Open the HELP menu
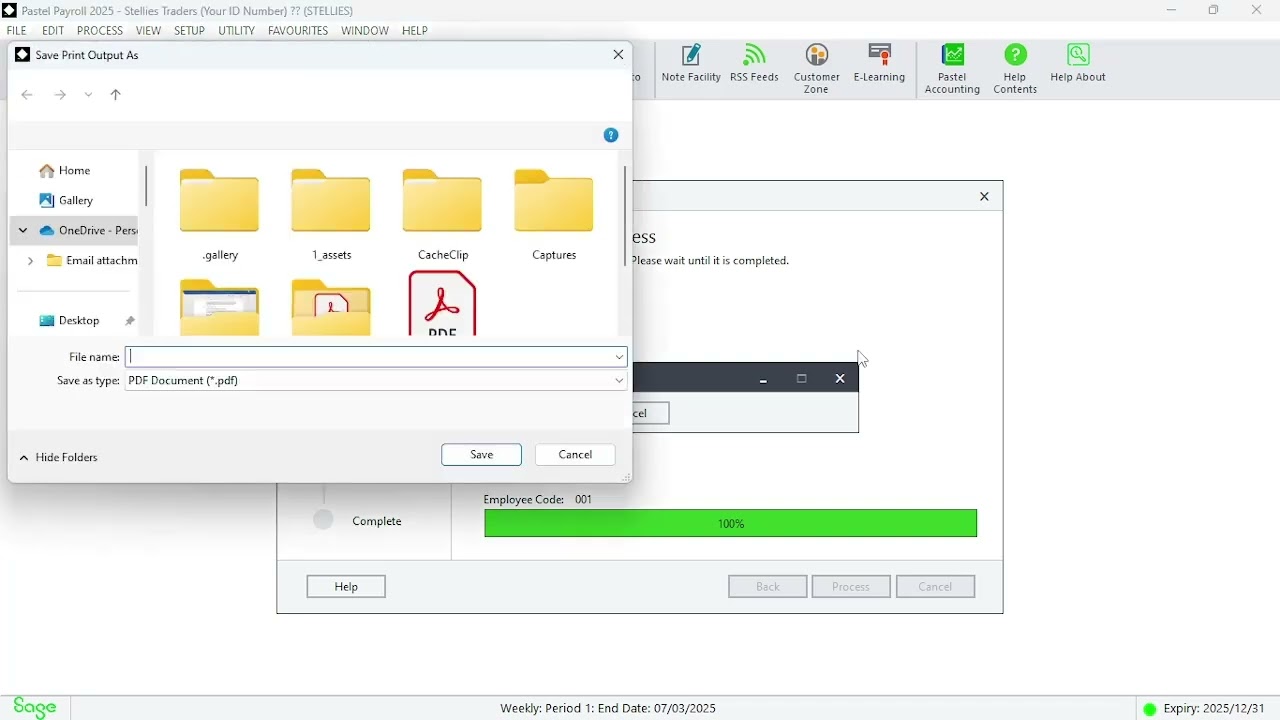 [415, 31]
